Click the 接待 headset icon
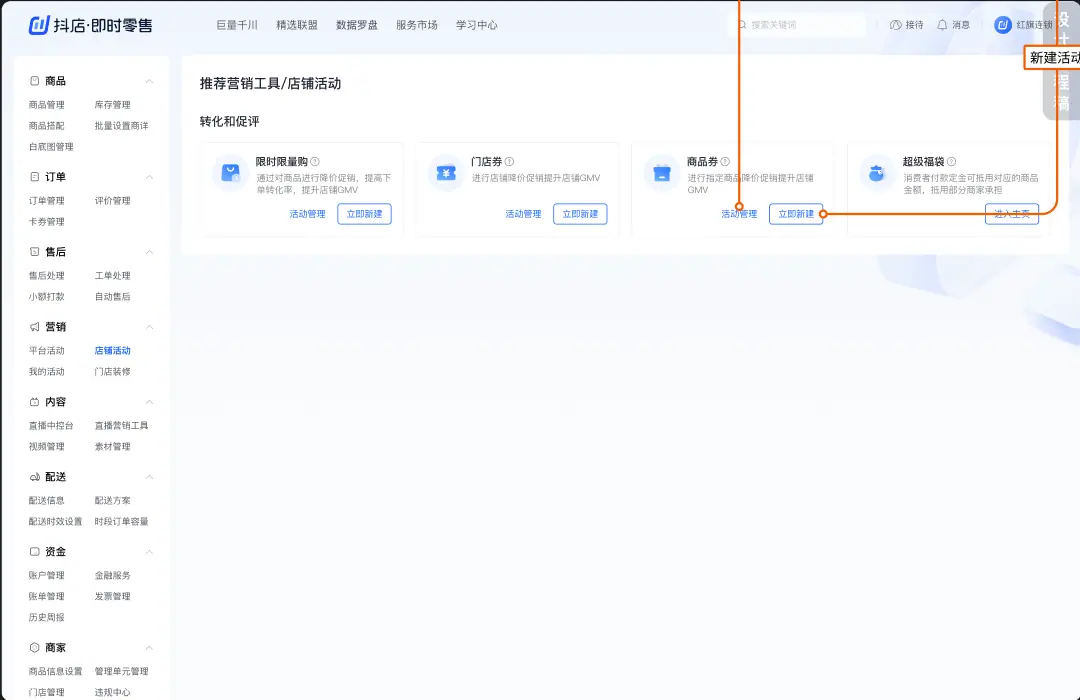 pyautogui.click(x=895, y=25)
